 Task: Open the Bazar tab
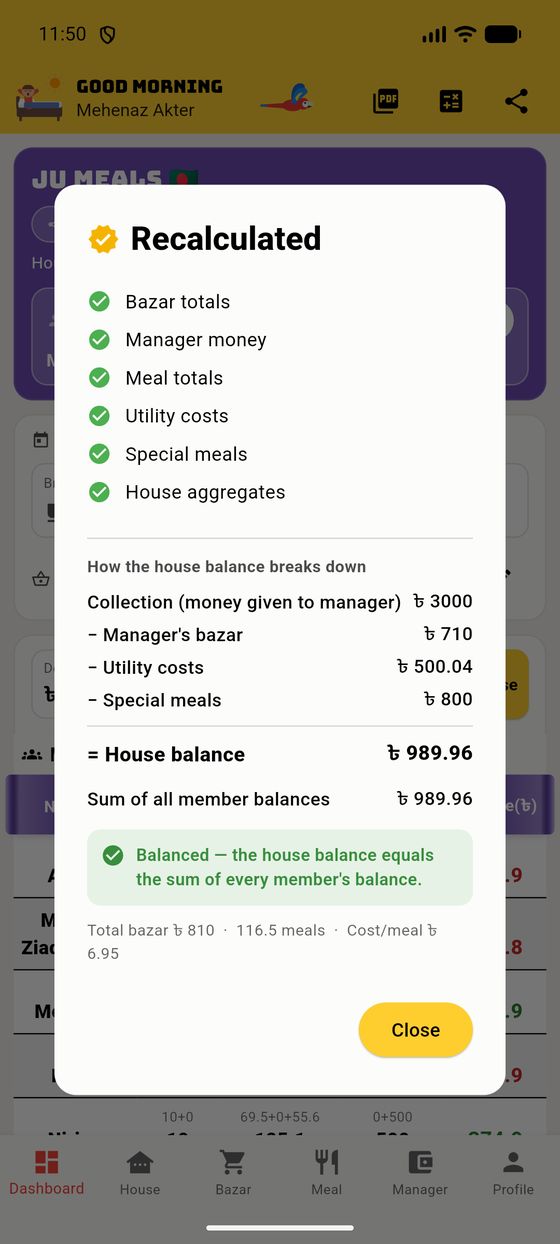click(x=233, y=1173)
